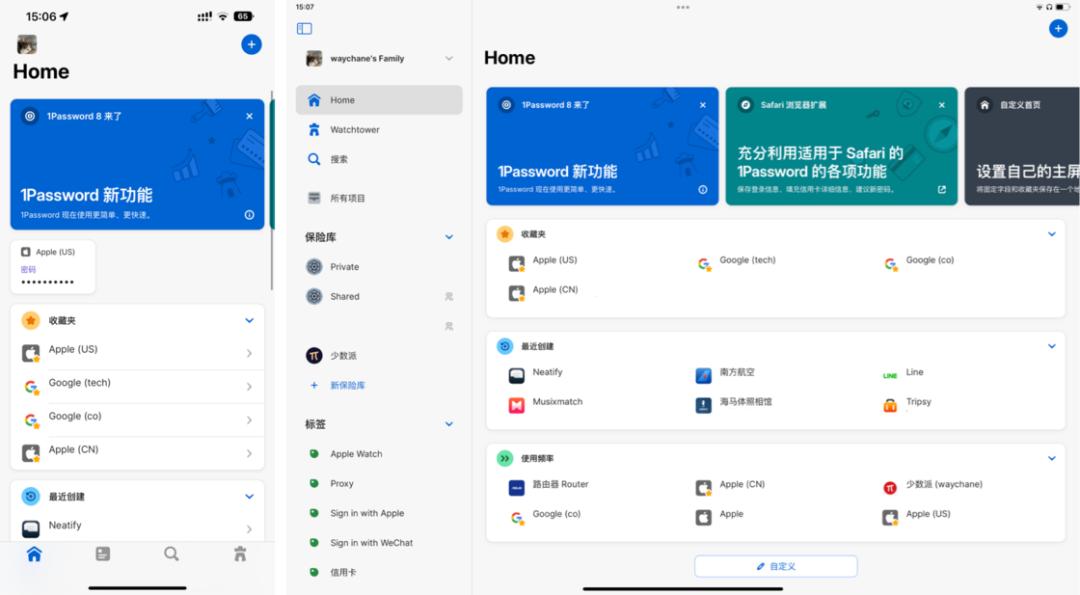Open the Apple (CN) row on the iPhone
This screenshot has height=595, width=1080.
138,452
